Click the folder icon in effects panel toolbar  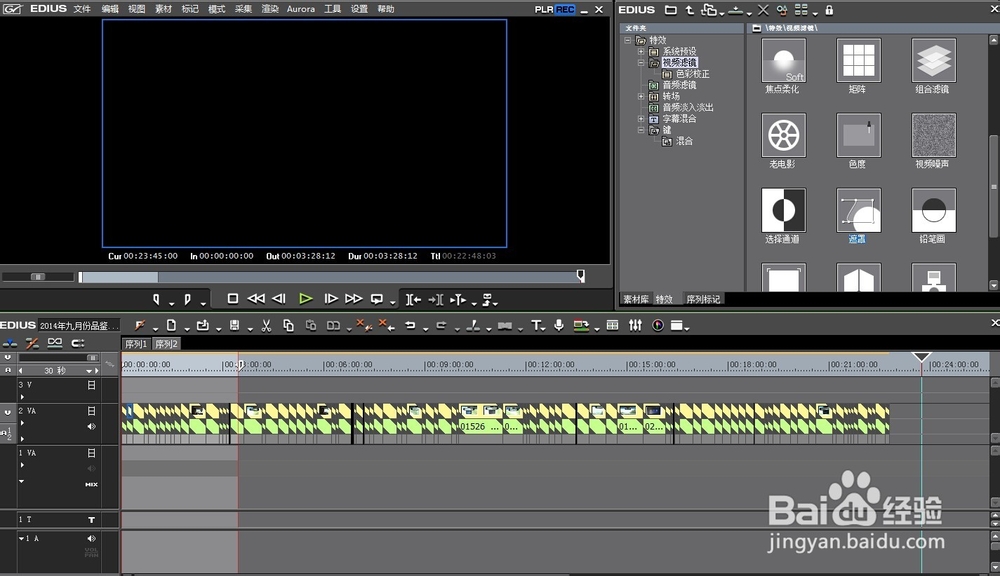670,10
